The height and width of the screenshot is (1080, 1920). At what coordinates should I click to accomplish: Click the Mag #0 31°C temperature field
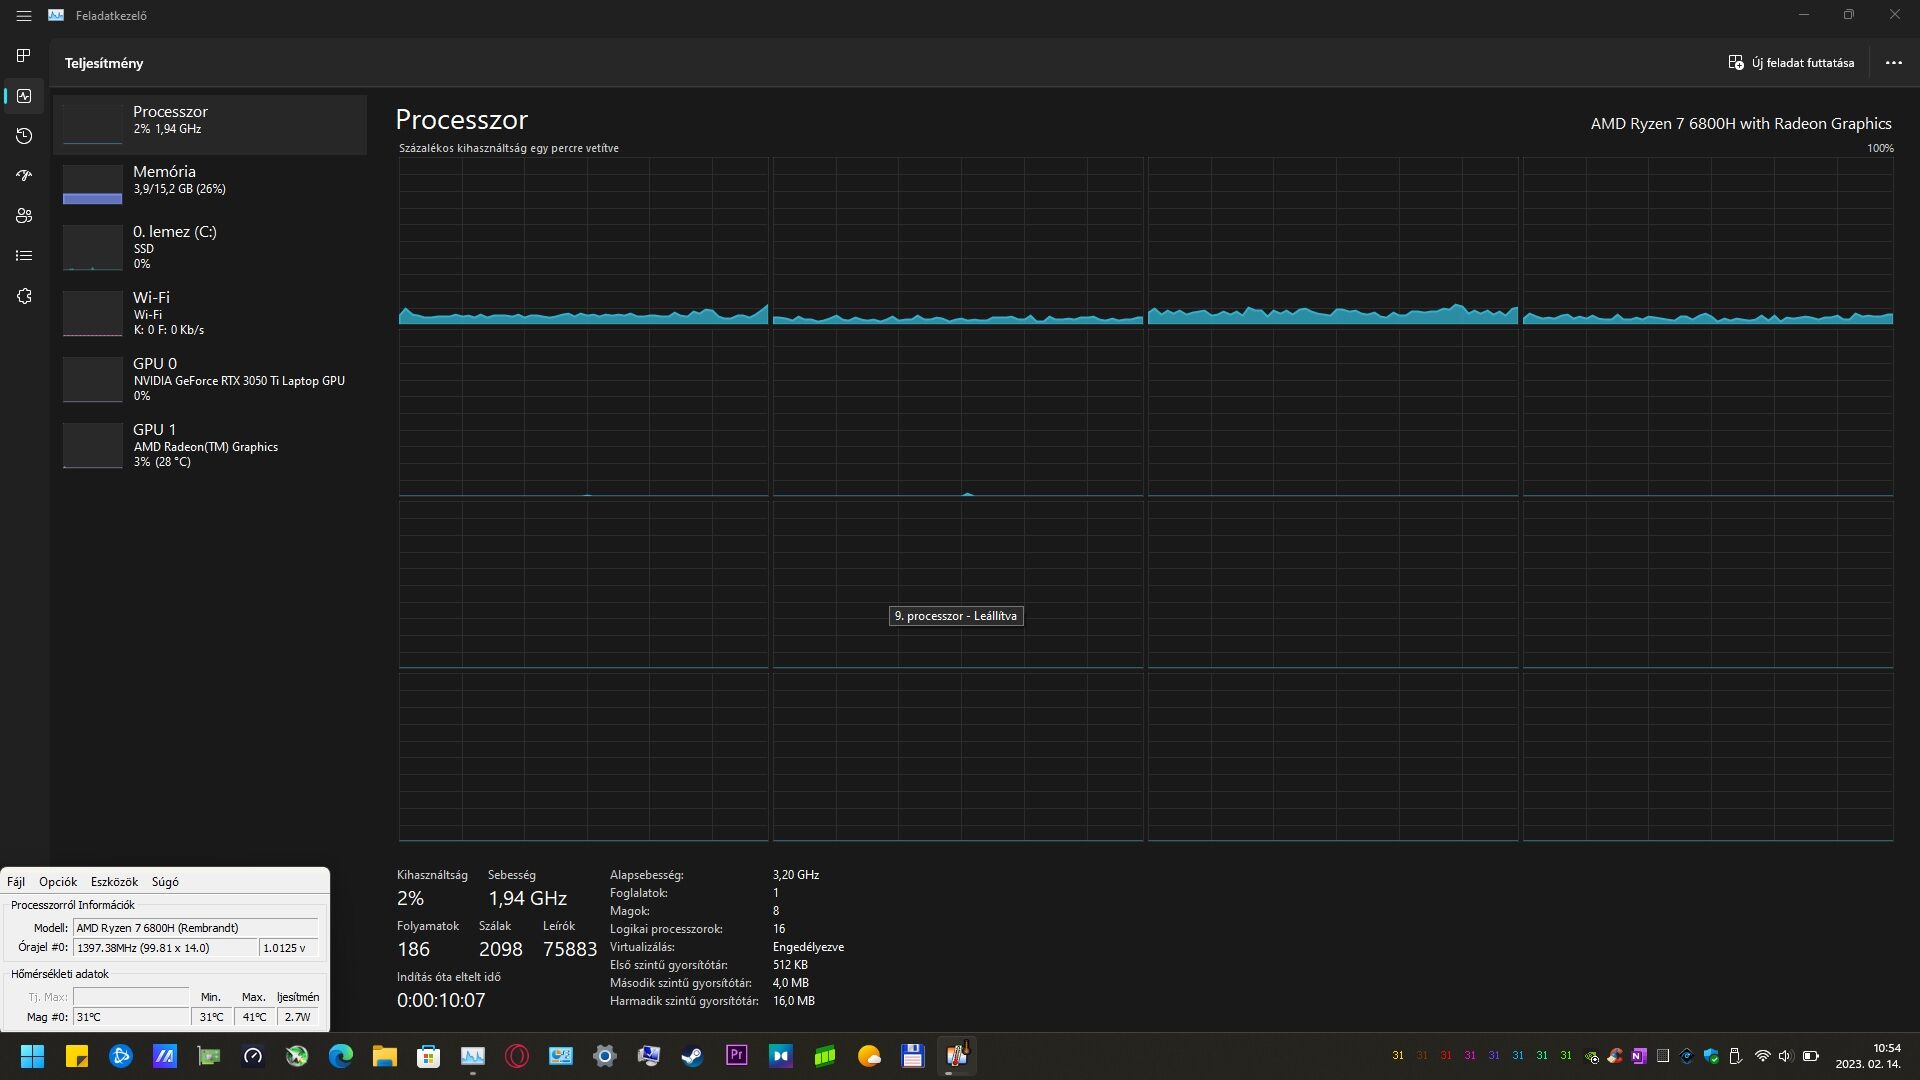[131, 1017]
